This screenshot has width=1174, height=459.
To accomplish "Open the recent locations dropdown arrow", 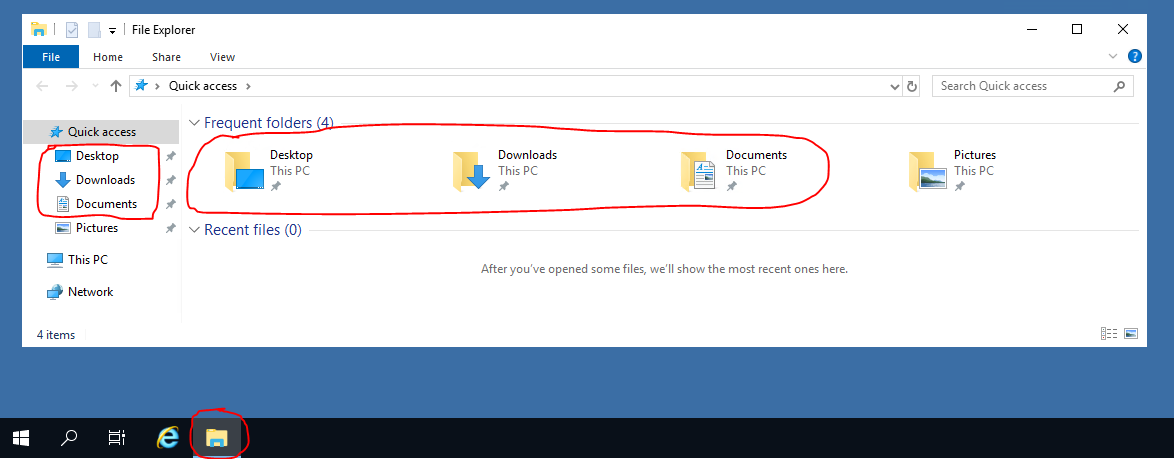I will click(95, 86).
